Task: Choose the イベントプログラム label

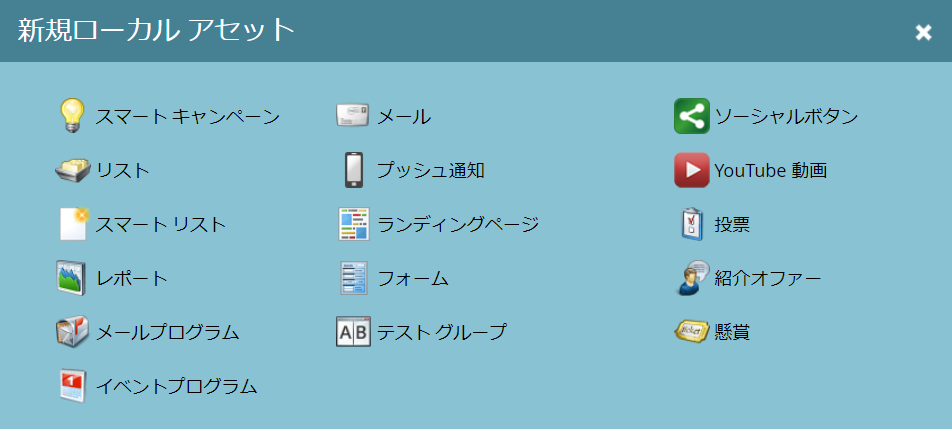Action: 177,386
